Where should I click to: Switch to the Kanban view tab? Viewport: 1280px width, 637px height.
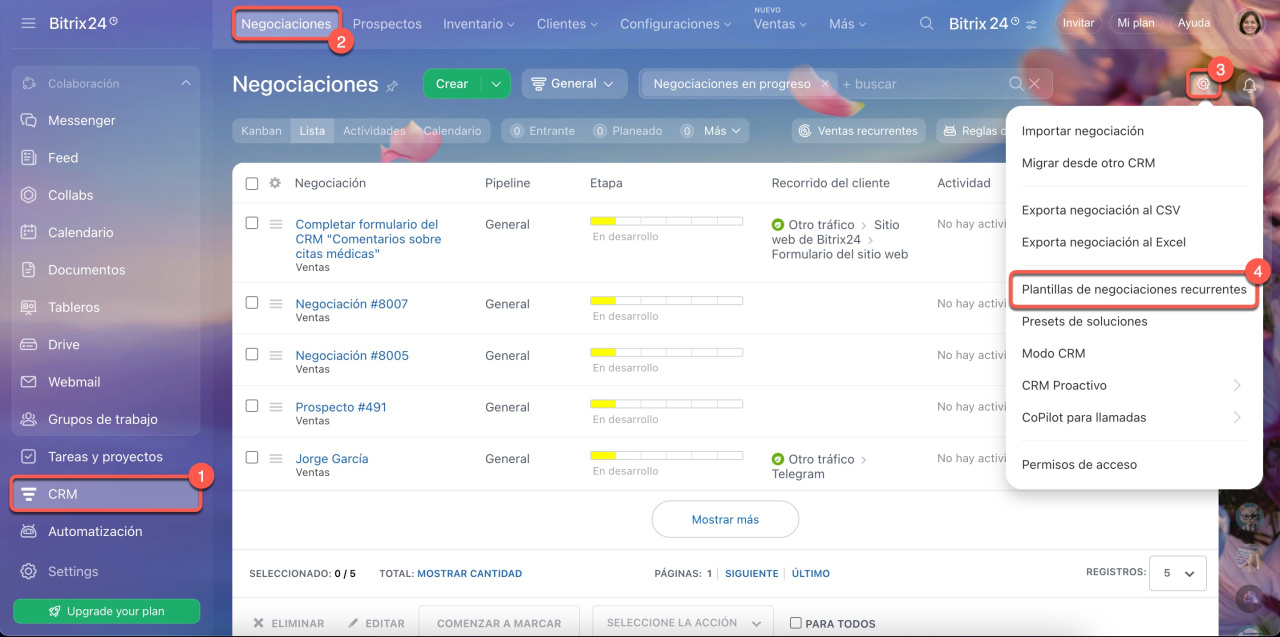[261, 131]
